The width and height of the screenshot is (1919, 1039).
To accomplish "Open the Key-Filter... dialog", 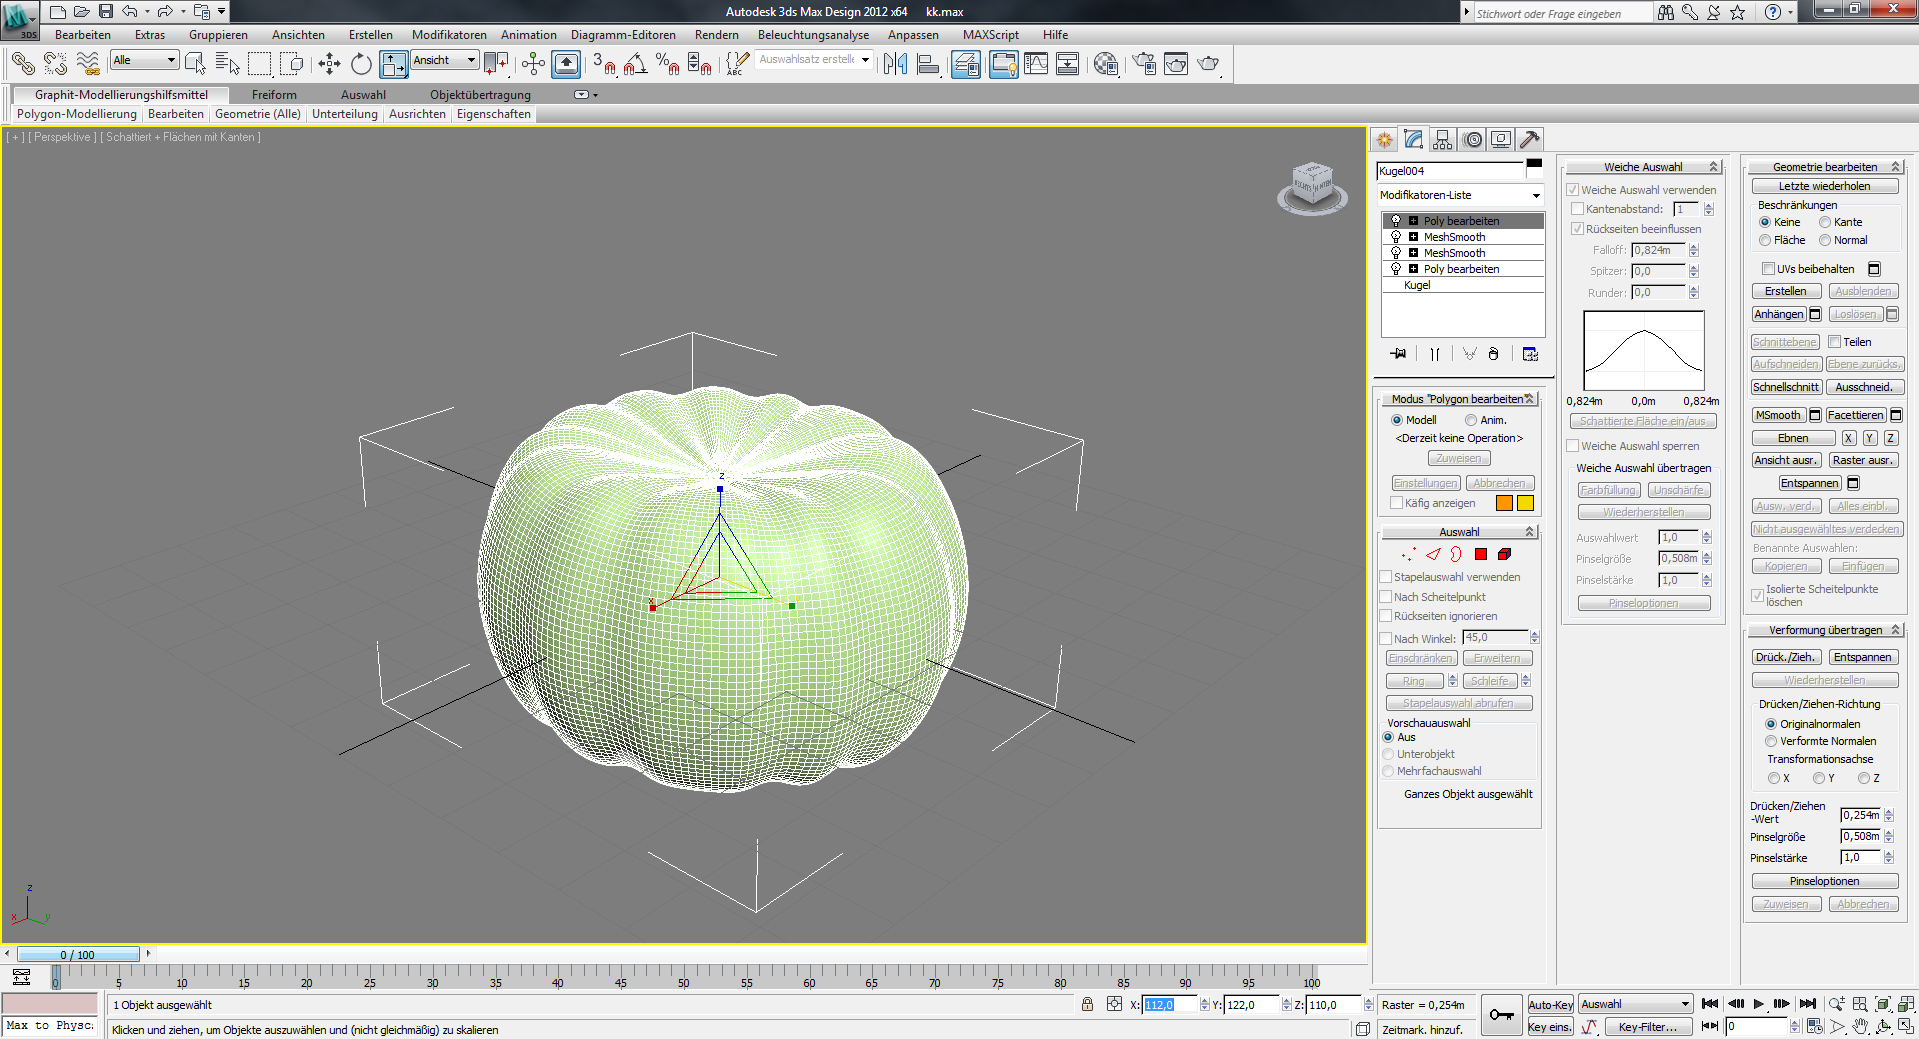I will tap(1648, 1027).
